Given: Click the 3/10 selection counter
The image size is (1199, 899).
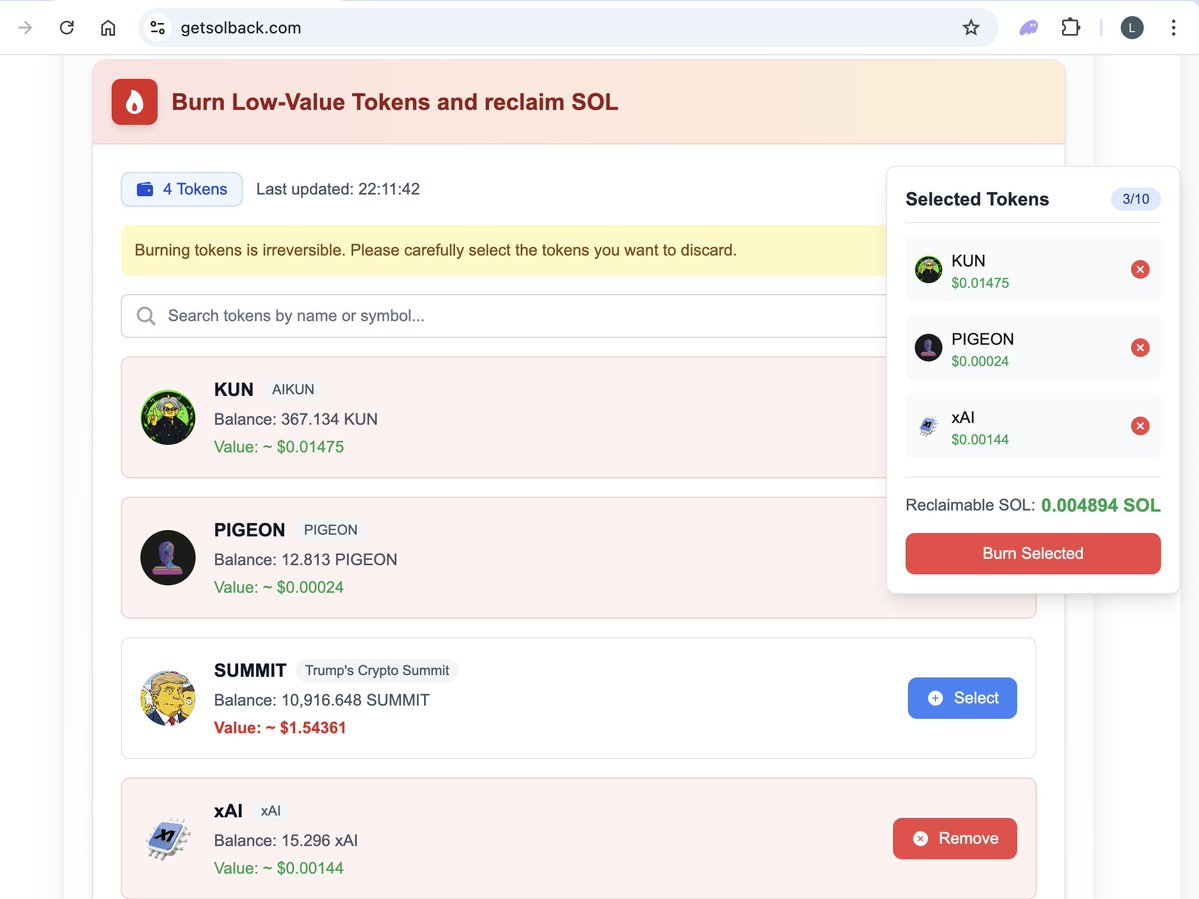Looking at the screenshot, I should [x=1136, y=199].
